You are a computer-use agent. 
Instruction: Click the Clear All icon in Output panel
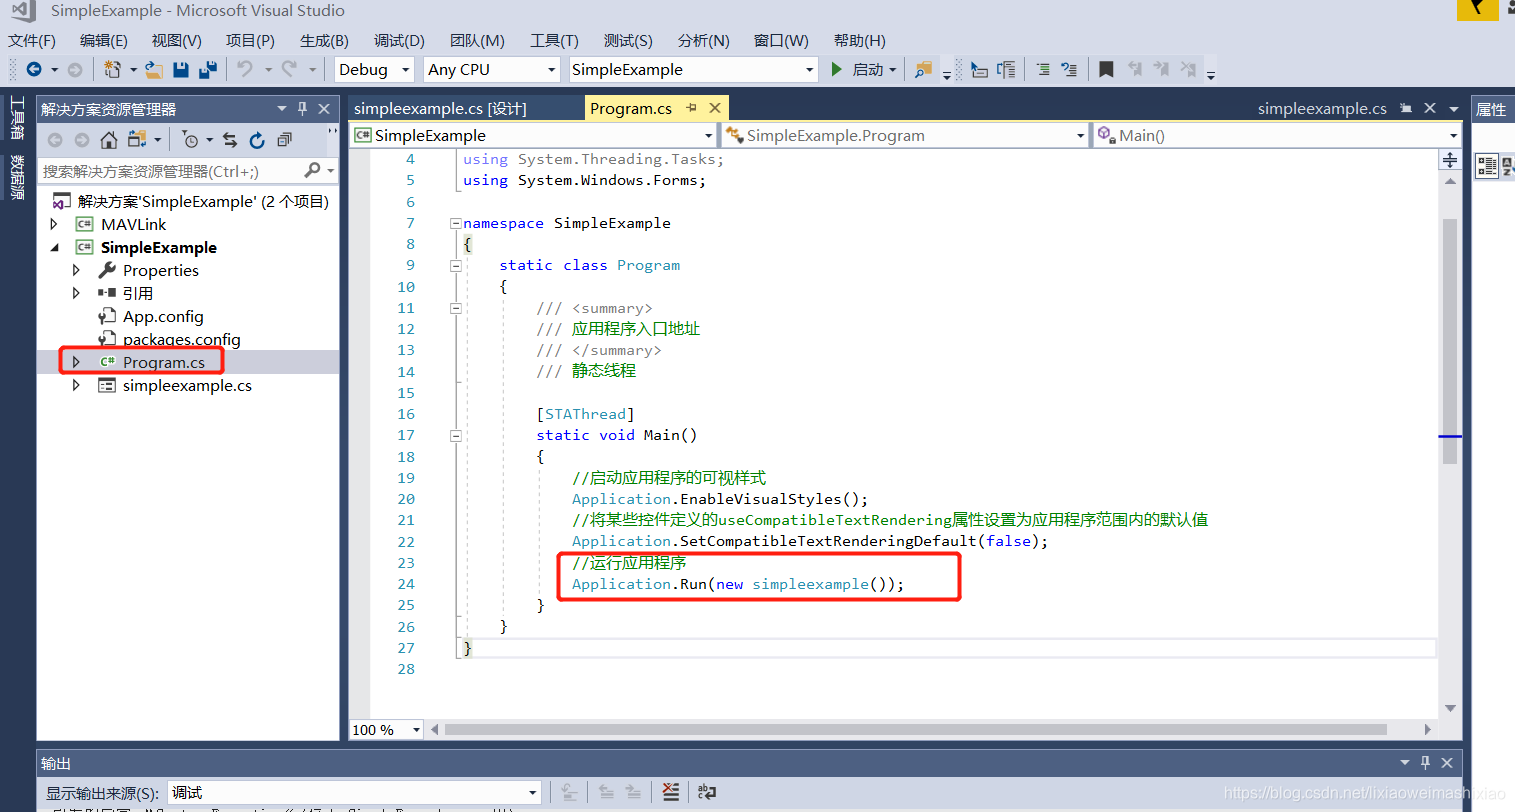[670, 792]
